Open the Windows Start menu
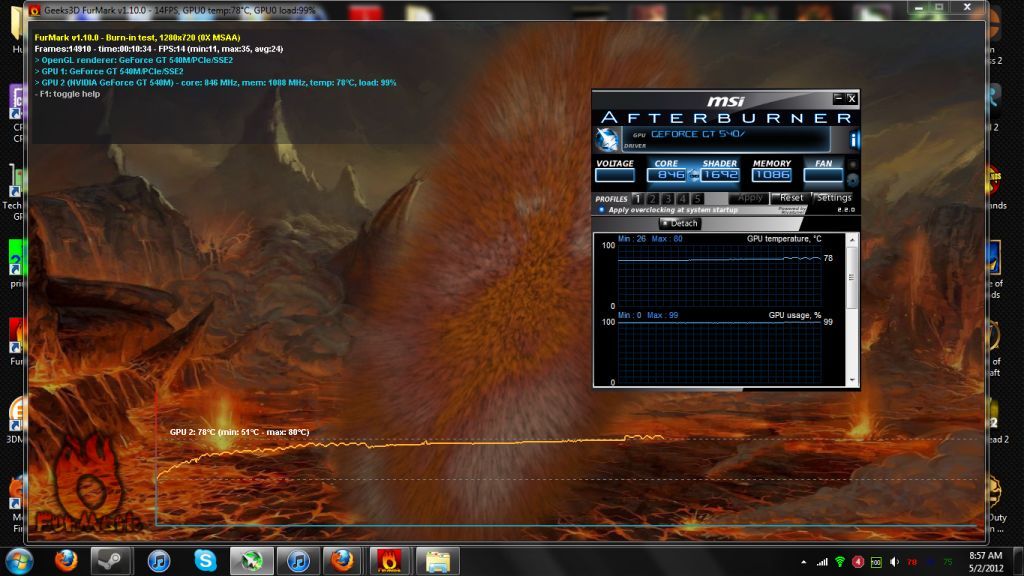This screenshot has width=1024, height=576. click(19, 561)
